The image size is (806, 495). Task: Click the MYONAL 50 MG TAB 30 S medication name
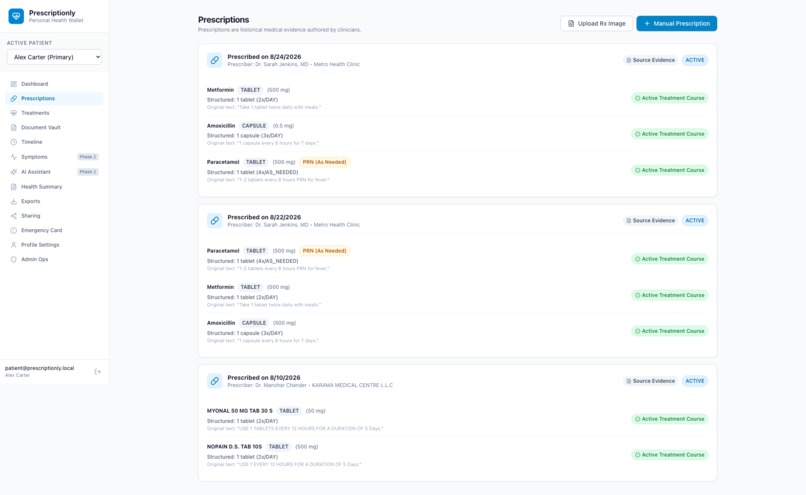coord(240,411)
